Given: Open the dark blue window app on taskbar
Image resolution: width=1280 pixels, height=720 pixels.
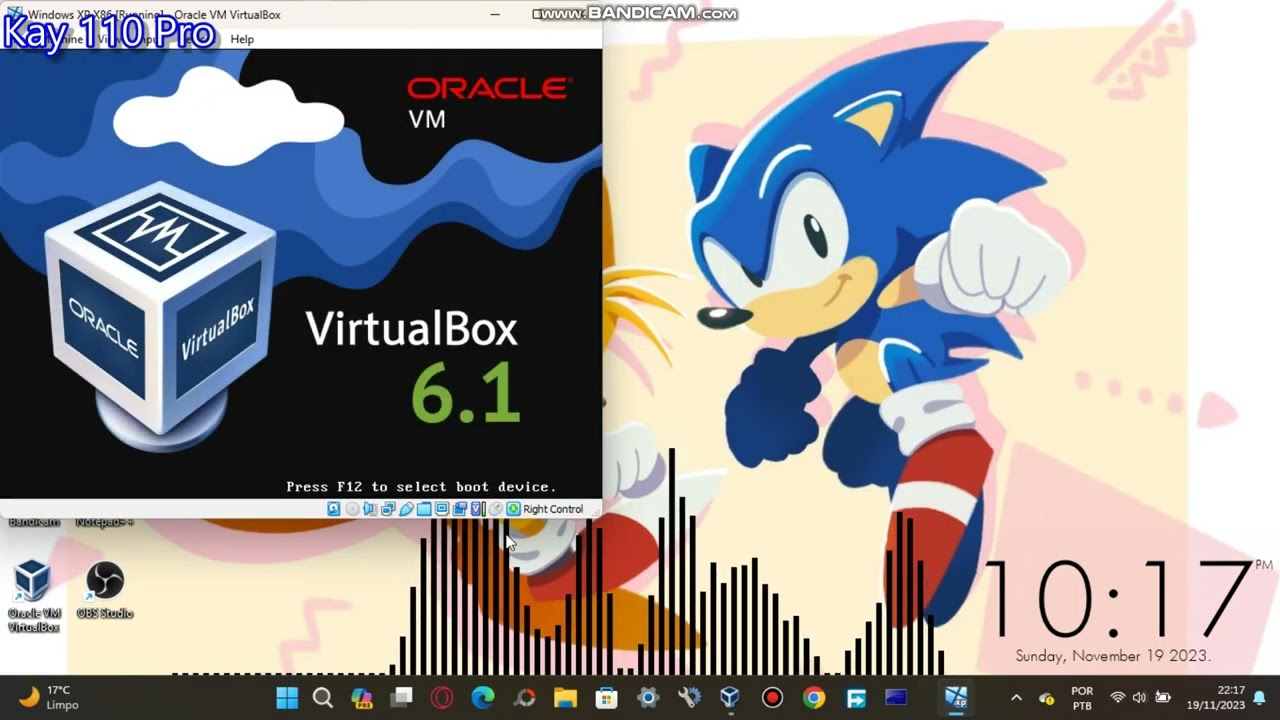Looking at the screenshot, I should [x=896, y=697].
